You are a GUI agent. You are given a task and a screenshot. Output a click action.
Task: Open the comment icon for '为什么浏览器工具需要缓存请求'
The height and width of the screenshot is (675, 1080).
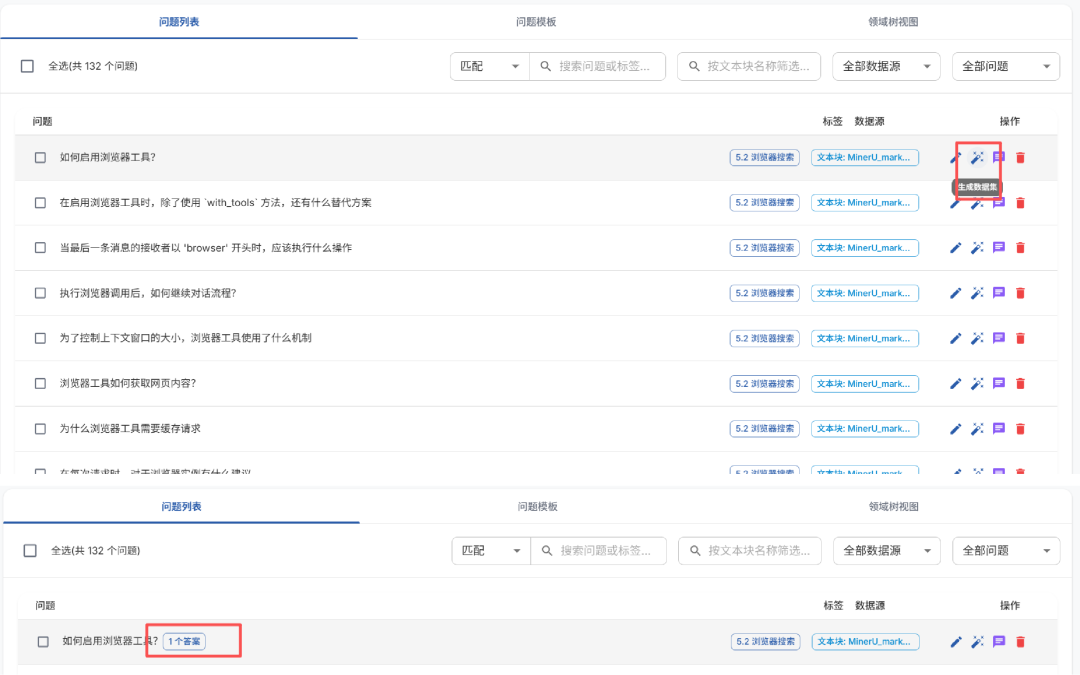click(x=999, y=428)
